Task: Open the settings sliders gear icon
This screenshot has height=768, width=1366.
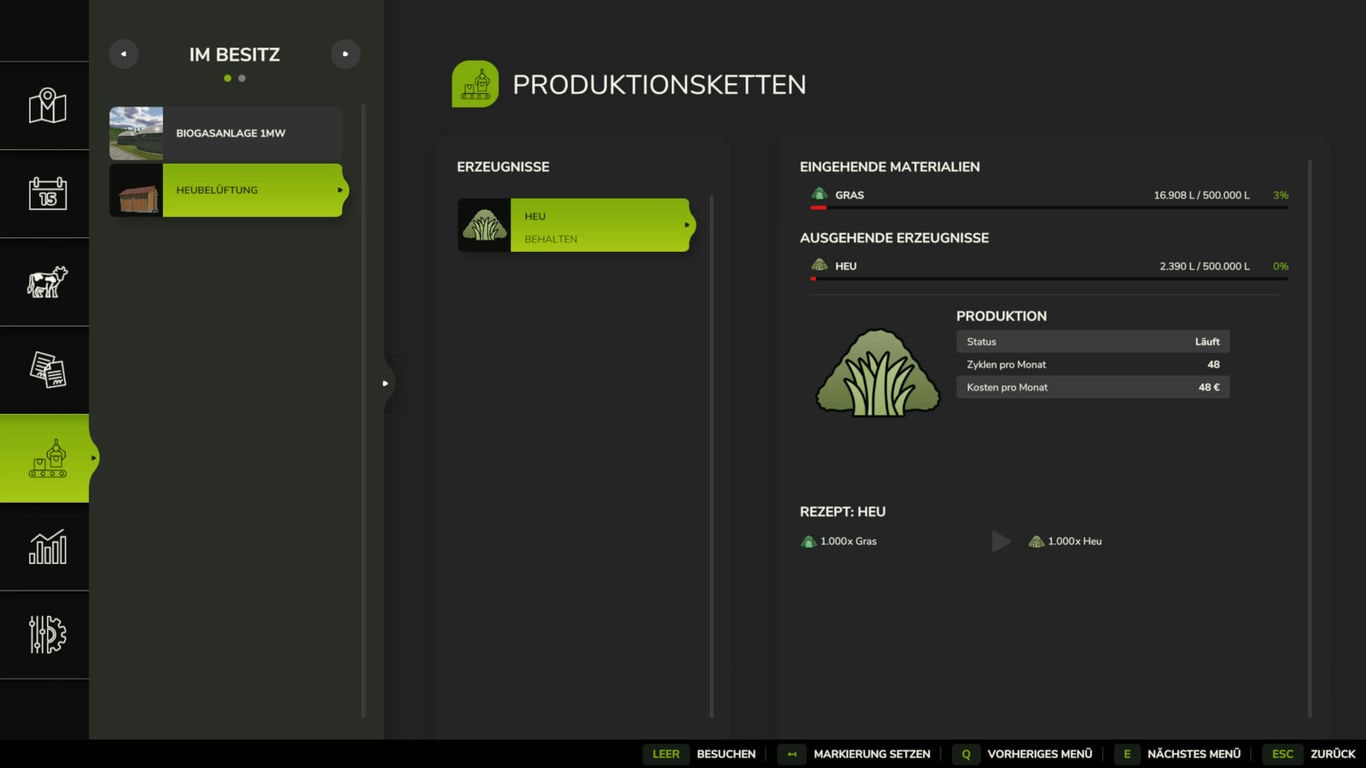Action: click(x=46, y=635)
